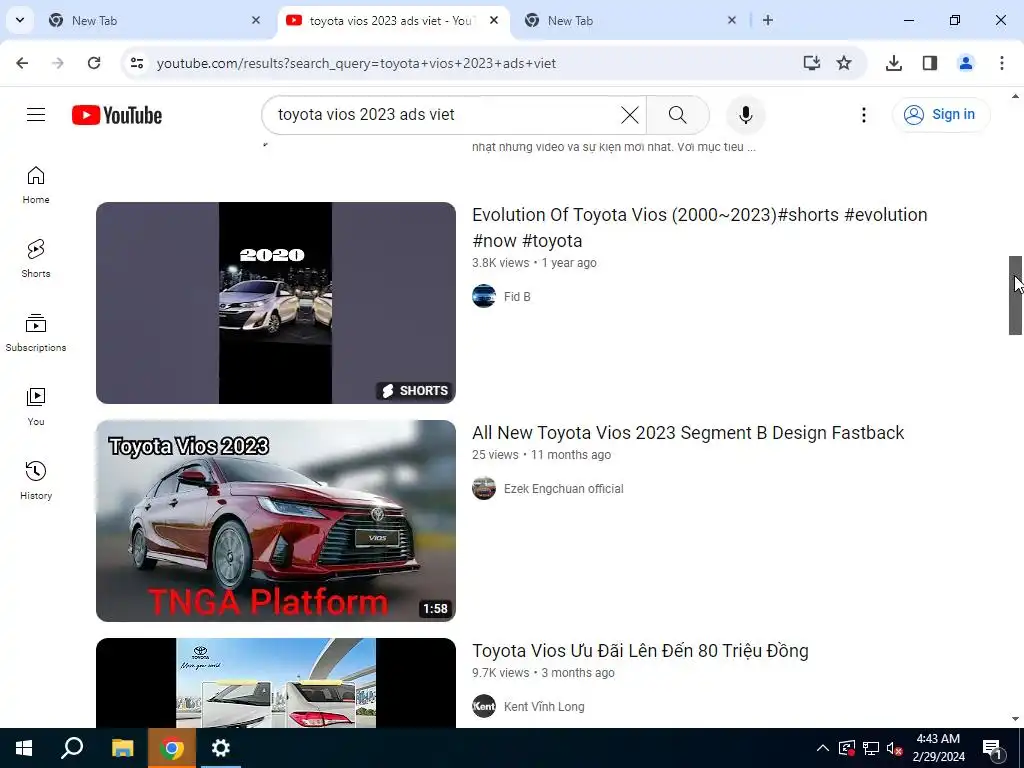Click the scrollbar down arrow
The height and width of the screenshot is (768, 1024).
[x=1015, y=719]
